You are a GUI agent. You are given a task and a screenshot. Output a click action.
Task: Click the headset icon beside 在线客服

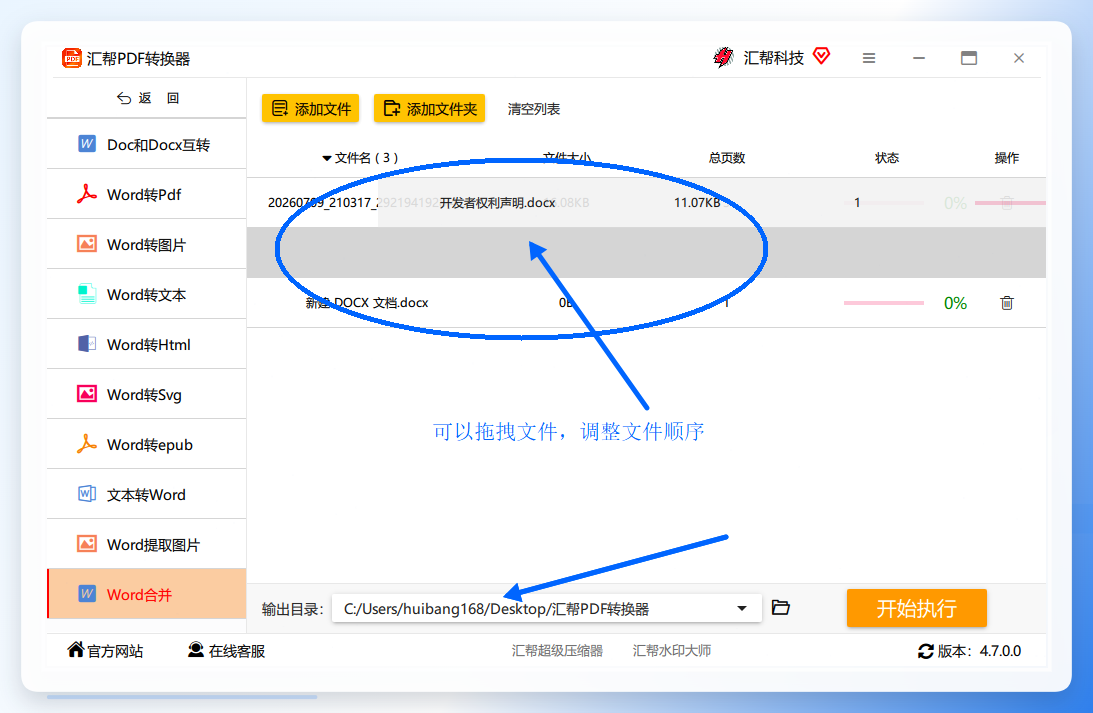click(x=196, y=650)
